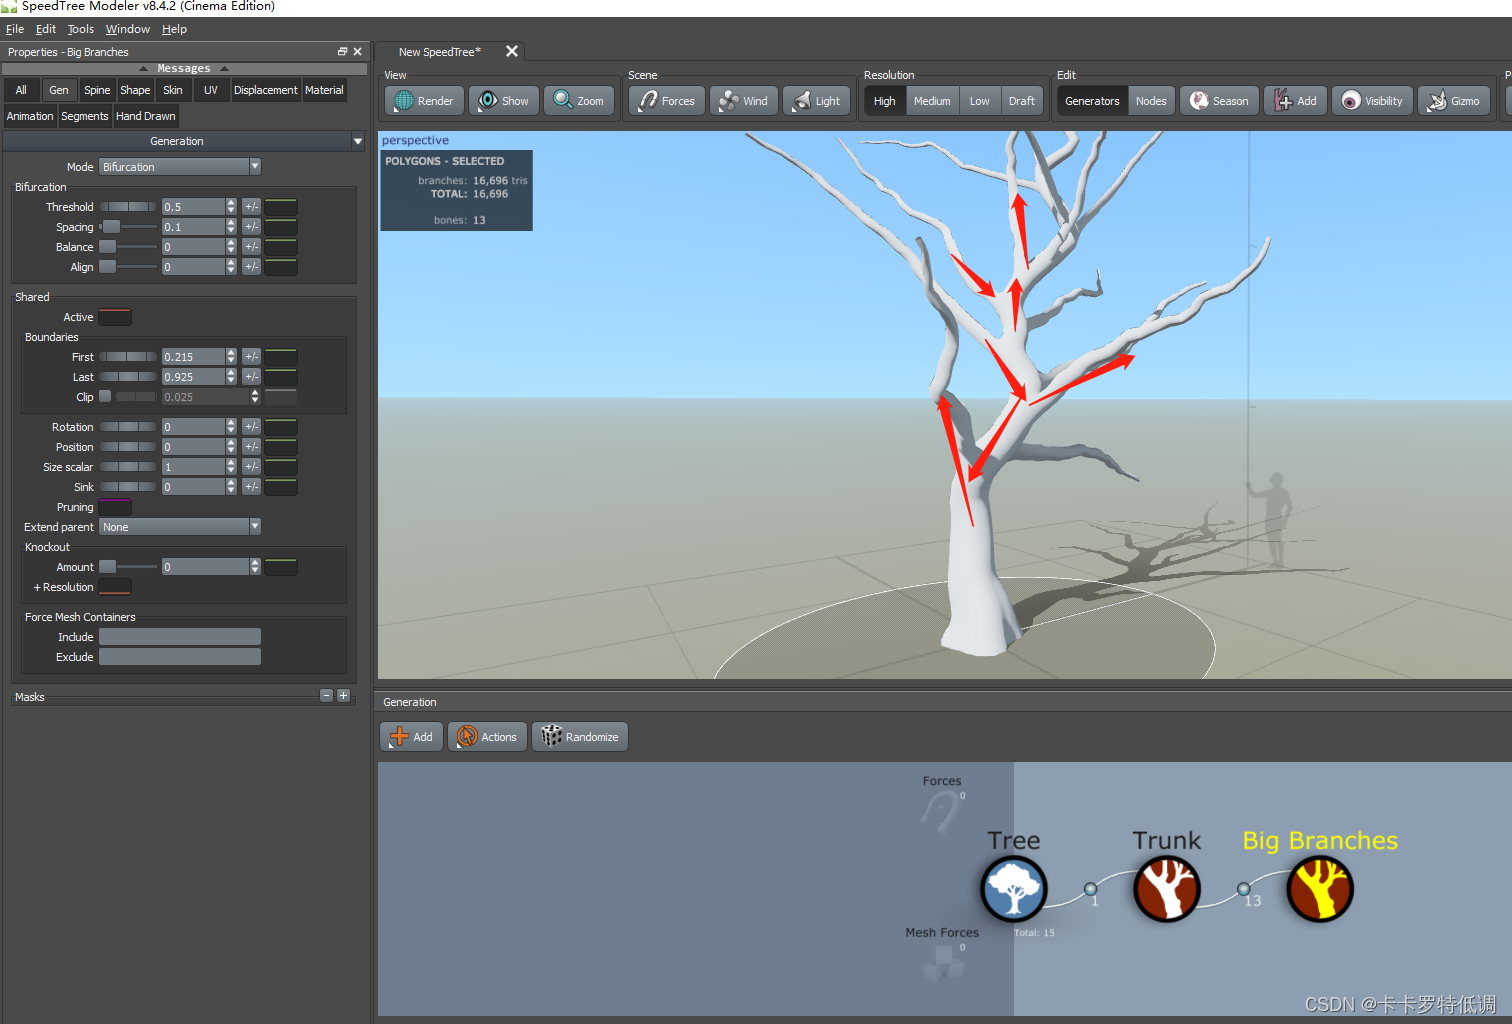
Task: Toggle the Wind scene button
Action: pos(744,101)
